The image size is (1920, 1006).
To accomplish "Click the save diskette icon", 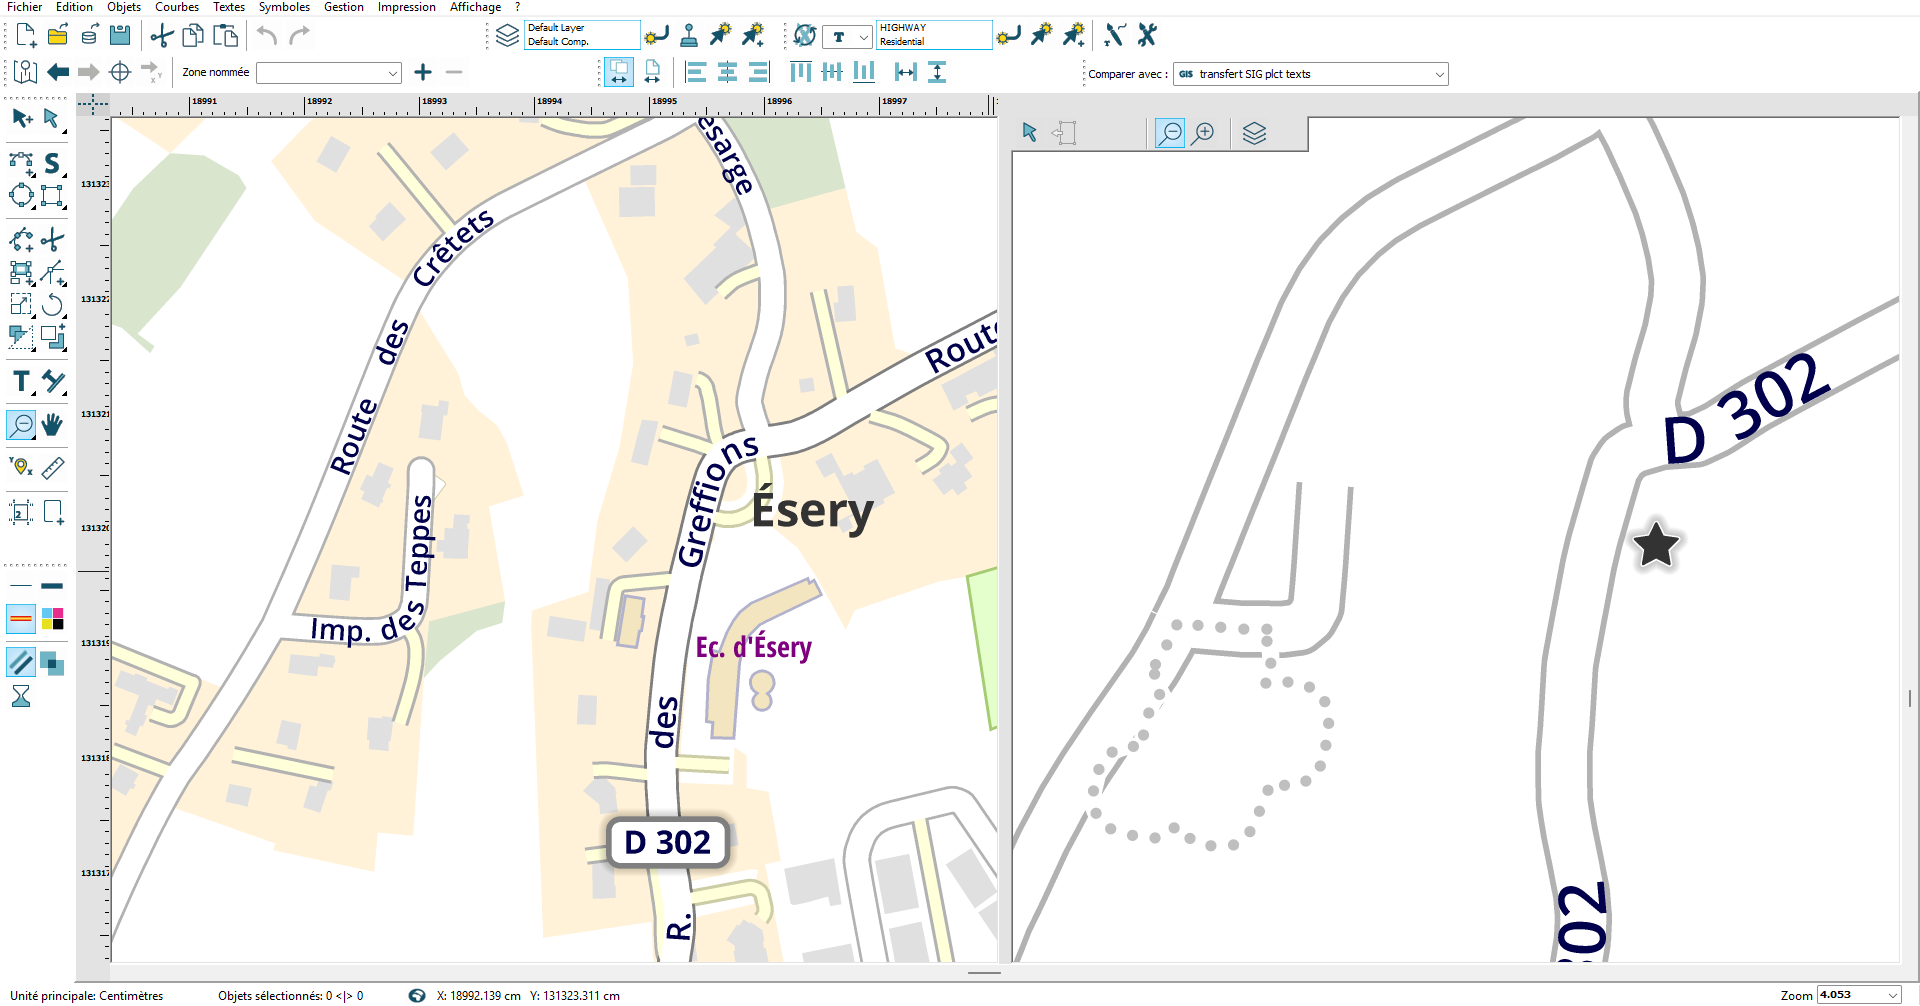I will click(x=120, y=36).
